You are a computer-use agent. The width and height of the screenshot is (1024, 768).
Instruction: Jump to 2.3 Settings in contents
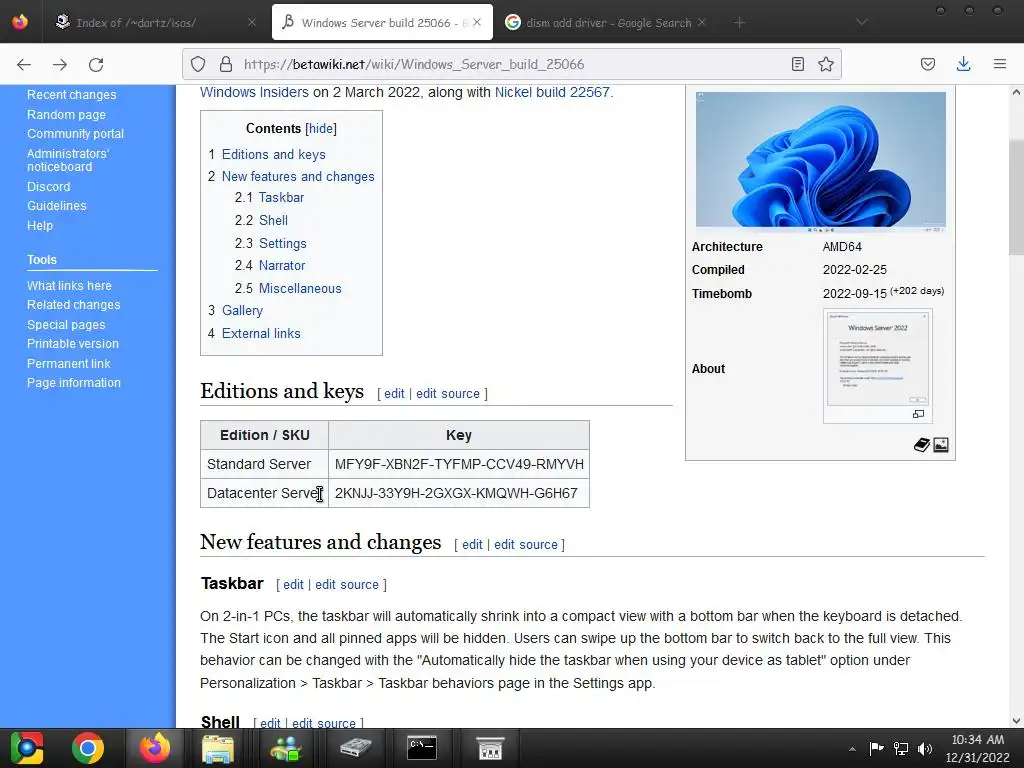(283, 243)
